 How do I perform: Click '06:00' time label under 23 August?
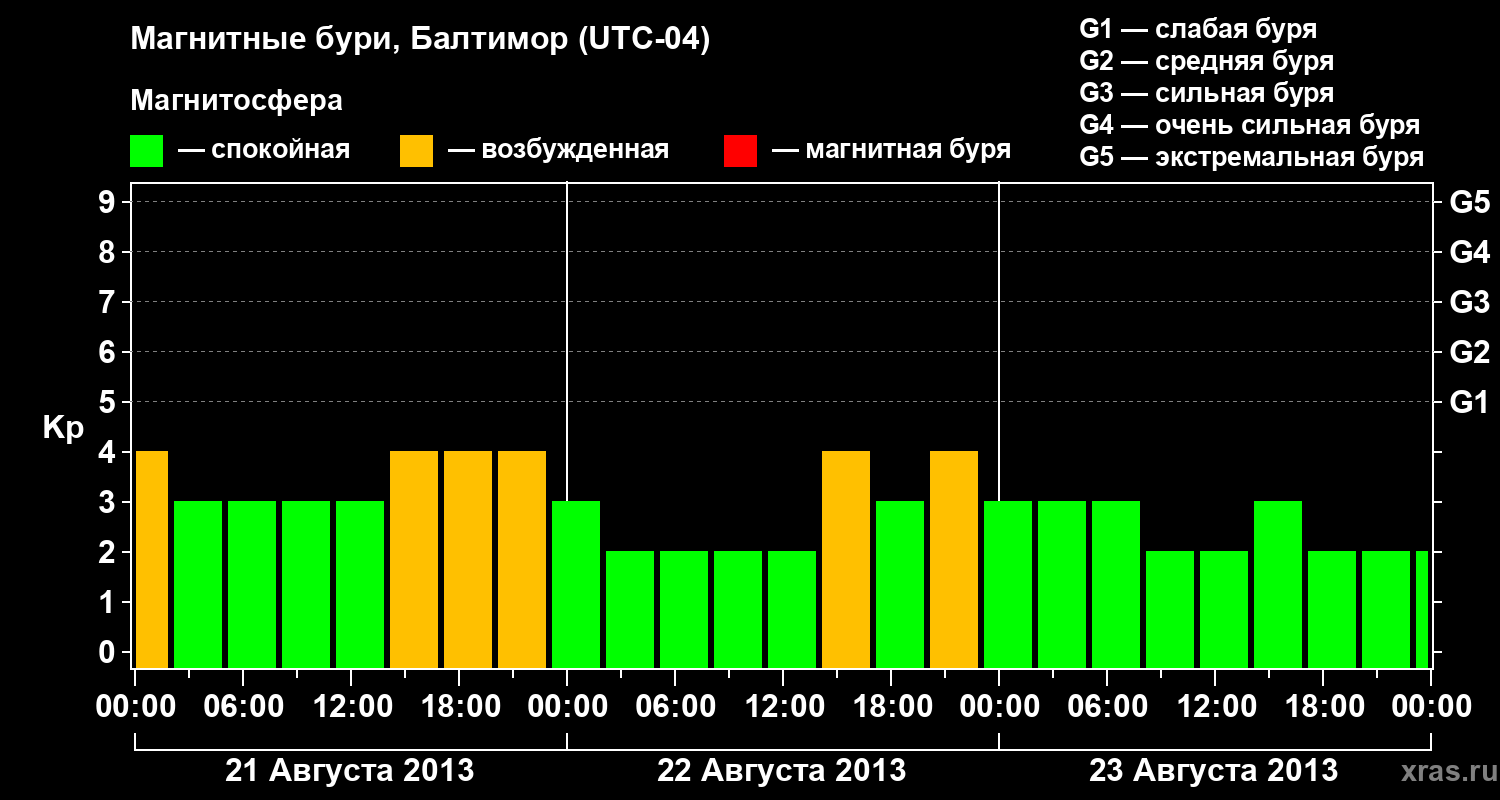(x=1107, y=707)
